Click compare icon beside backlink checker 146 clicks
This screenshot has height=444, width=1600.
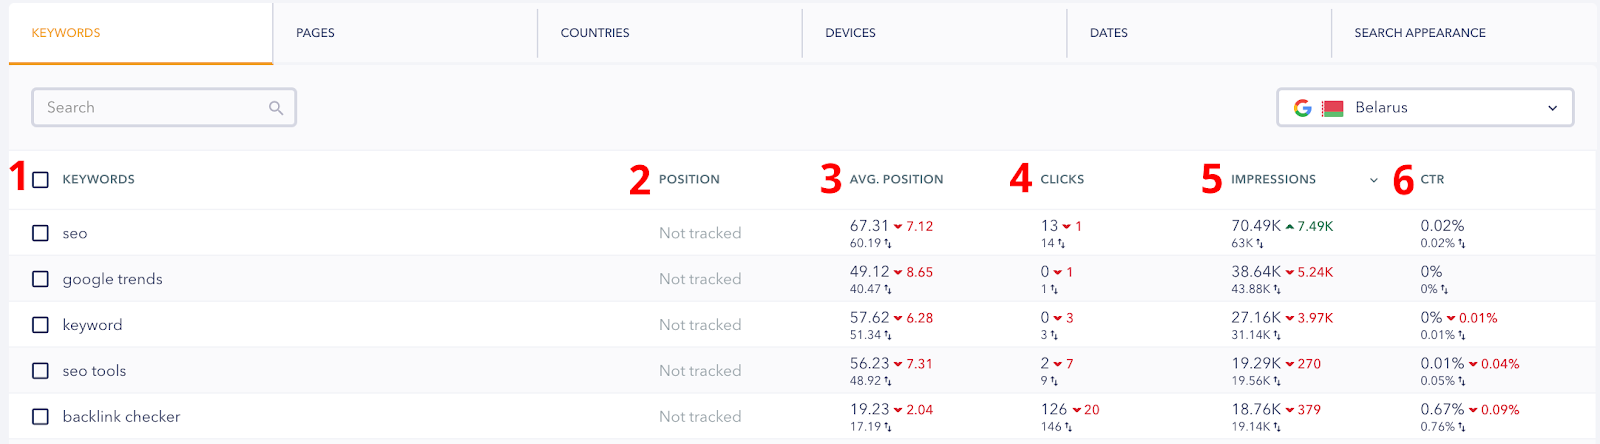tap(1069, 427)
